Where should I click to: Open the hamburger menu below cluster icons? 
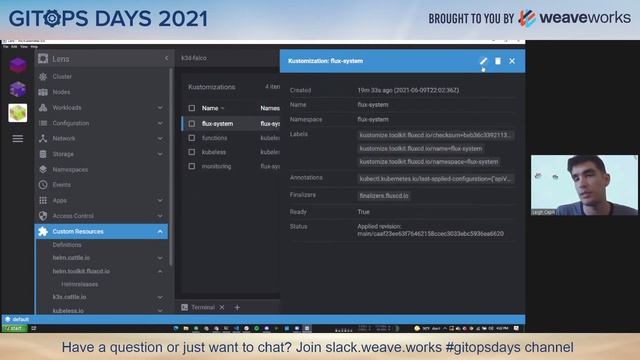[x=18, y=139]
